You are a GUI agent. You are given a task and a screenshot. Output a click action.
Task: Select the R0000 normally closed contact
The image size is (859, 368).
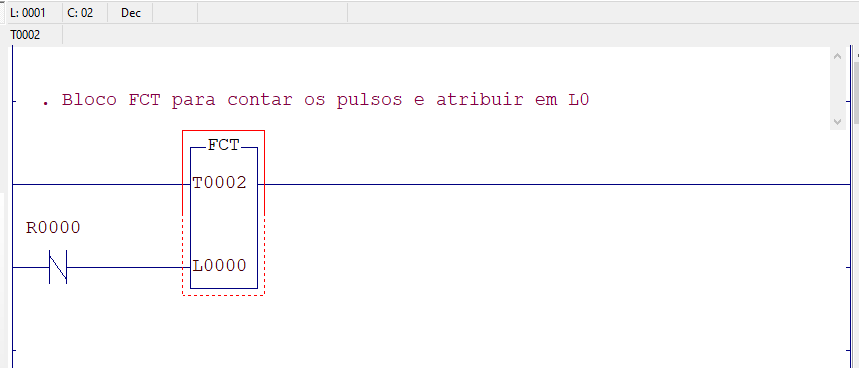(x=58, y=267)
